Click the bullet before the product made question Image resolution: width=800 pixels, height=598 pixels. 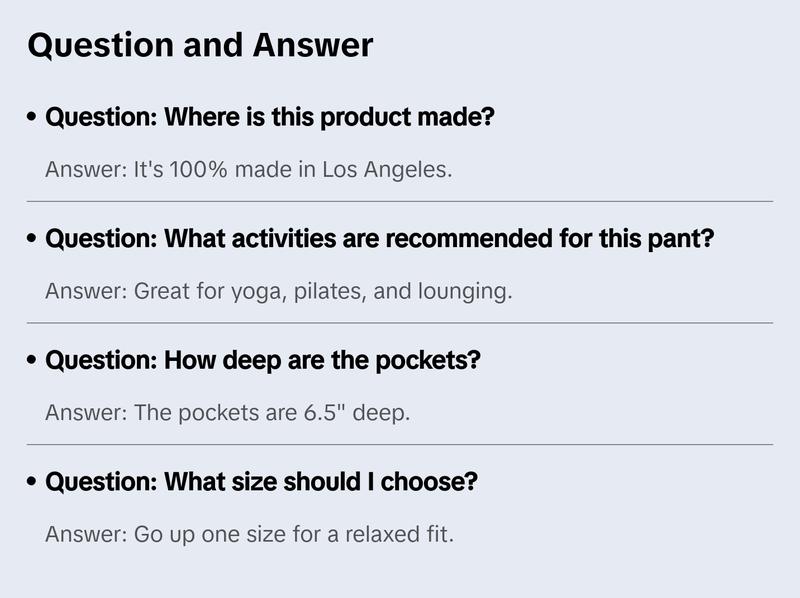pyautogui.click(x=33, y=118)
